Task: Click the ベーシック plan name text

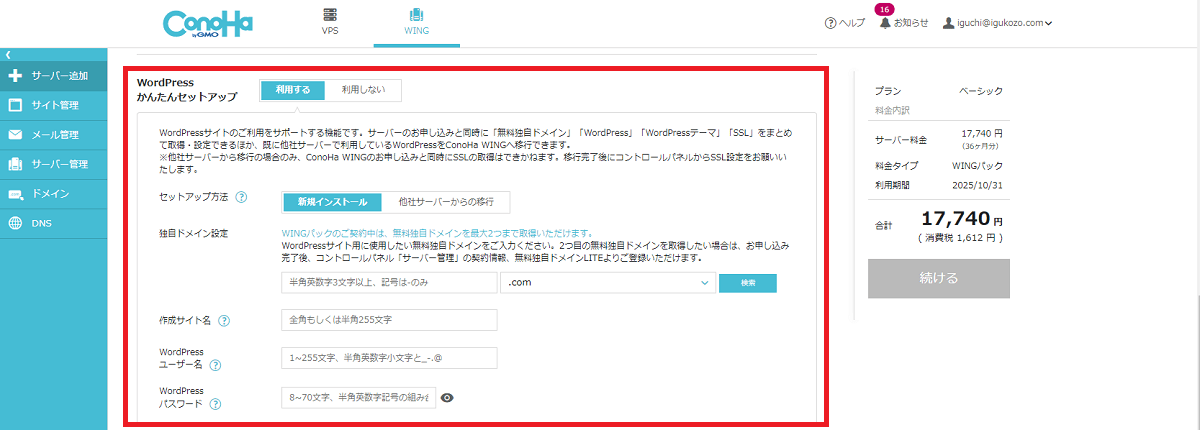Action: [x=982, y=90]
